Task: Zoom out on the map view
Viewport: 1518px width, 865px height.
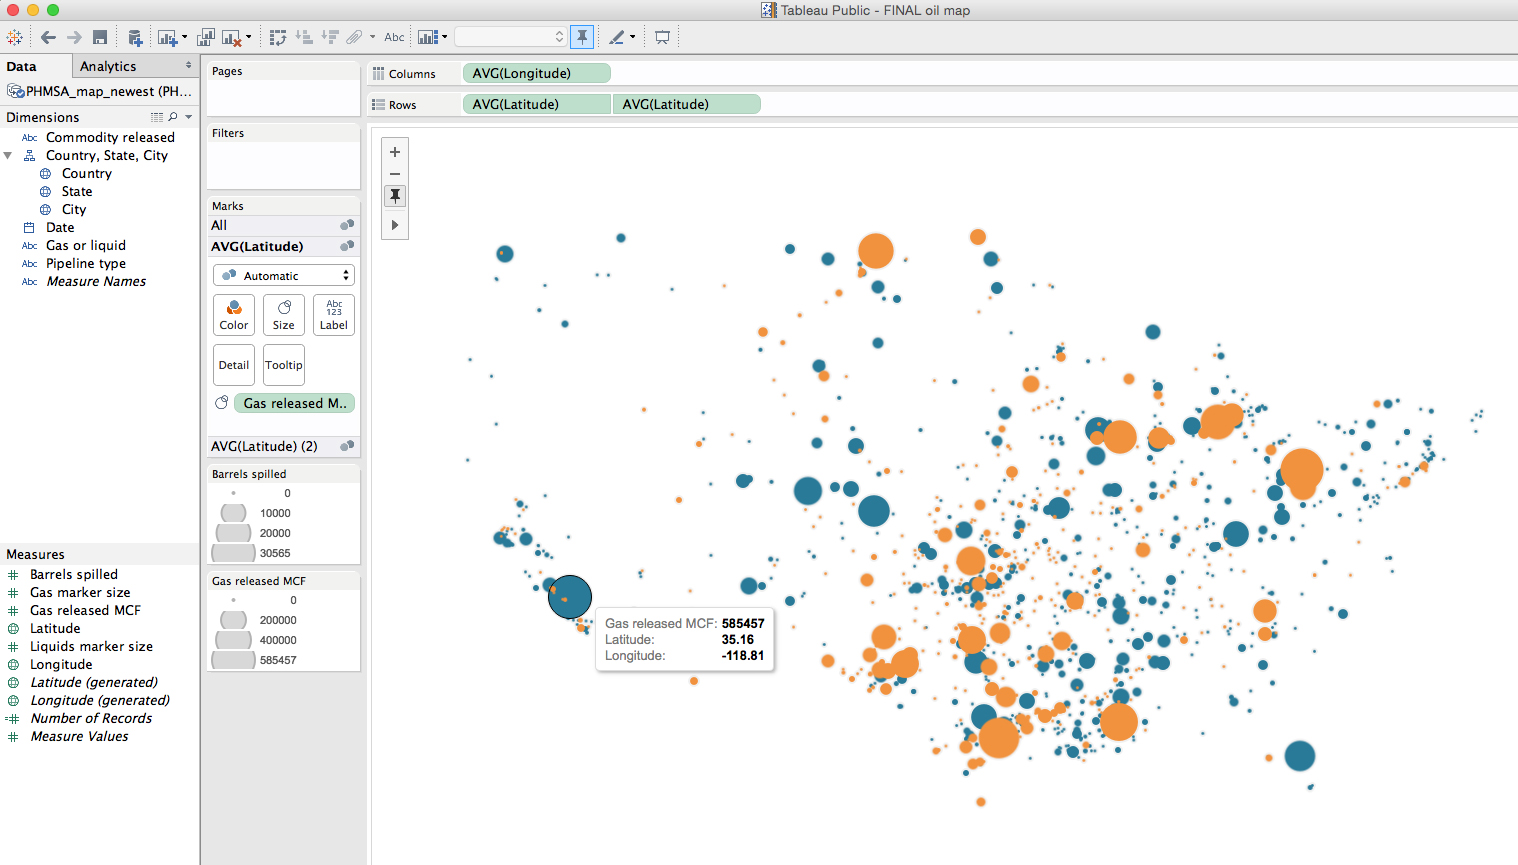Action: [x=395, y=174]
